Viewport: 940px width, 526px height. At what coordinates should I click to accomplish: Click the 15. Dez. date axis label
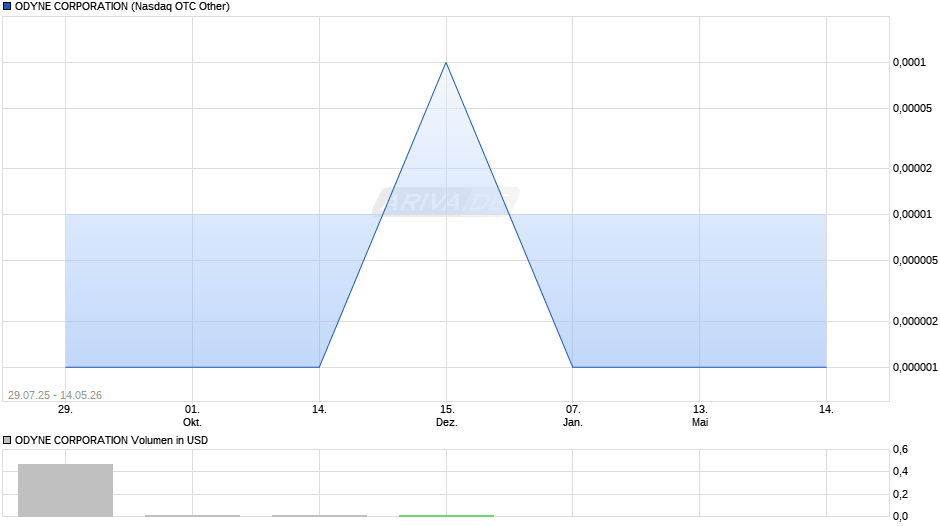click(x=447, y=416)
